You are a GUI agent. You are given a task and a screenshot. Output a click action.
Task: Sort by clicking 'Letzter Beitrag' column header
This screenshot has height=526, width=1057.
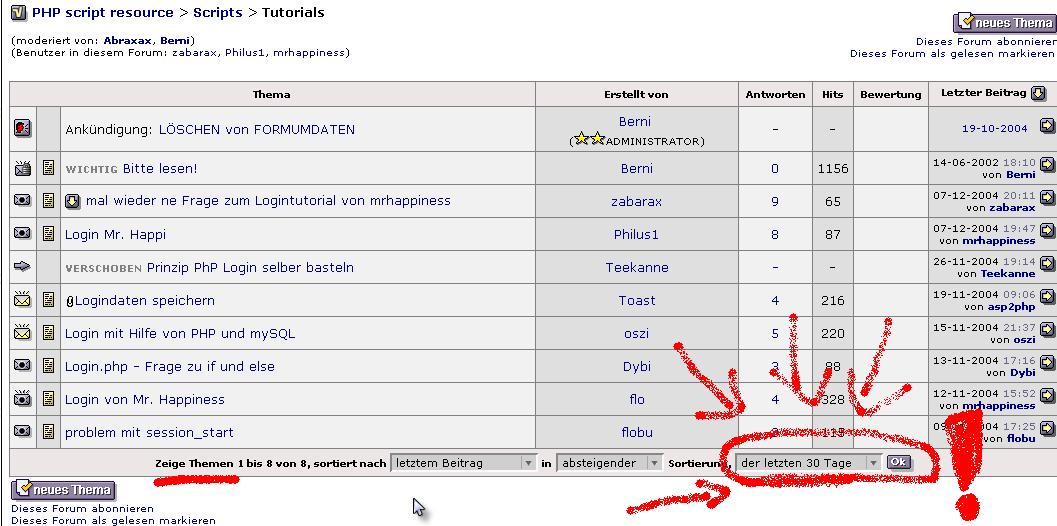pyautogui.click(x=983, y=93)
